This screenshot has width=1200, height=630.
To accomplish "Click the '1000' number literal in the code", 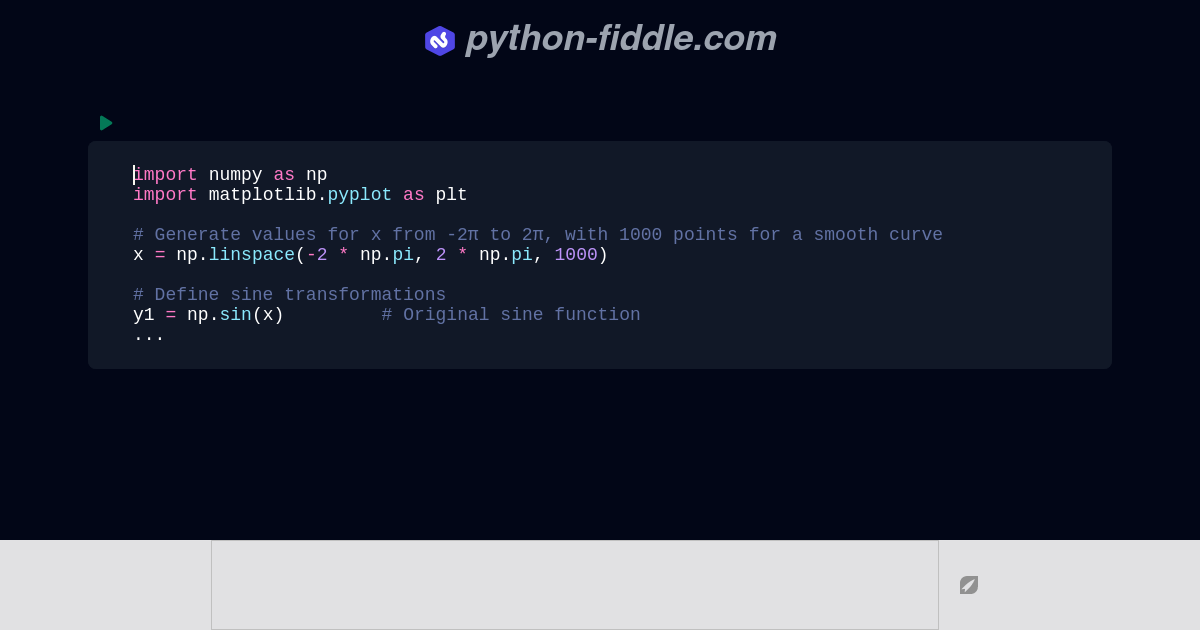I will 576,255.
